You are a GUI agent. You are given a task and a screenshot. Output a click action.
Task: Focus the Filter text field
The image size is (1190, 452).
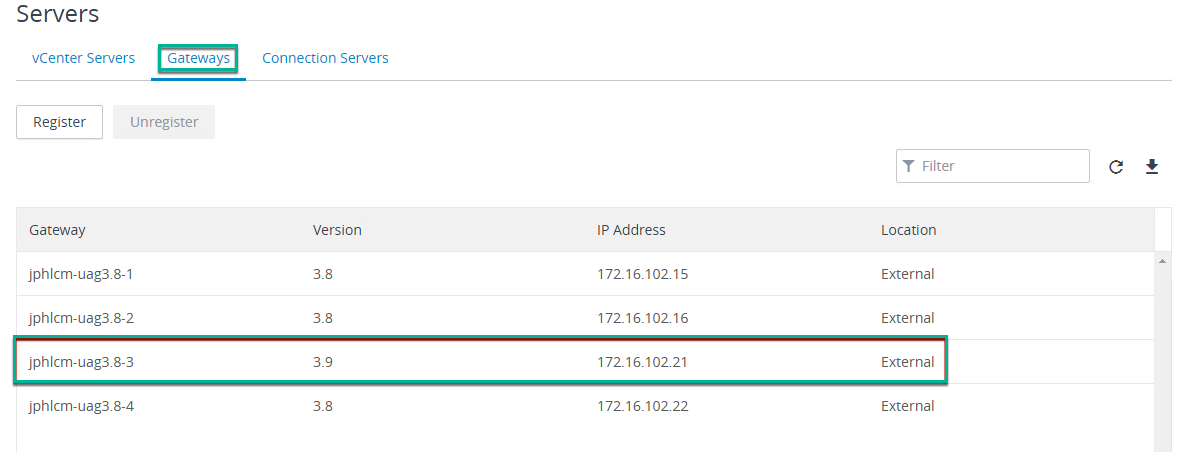coord(993,166)
